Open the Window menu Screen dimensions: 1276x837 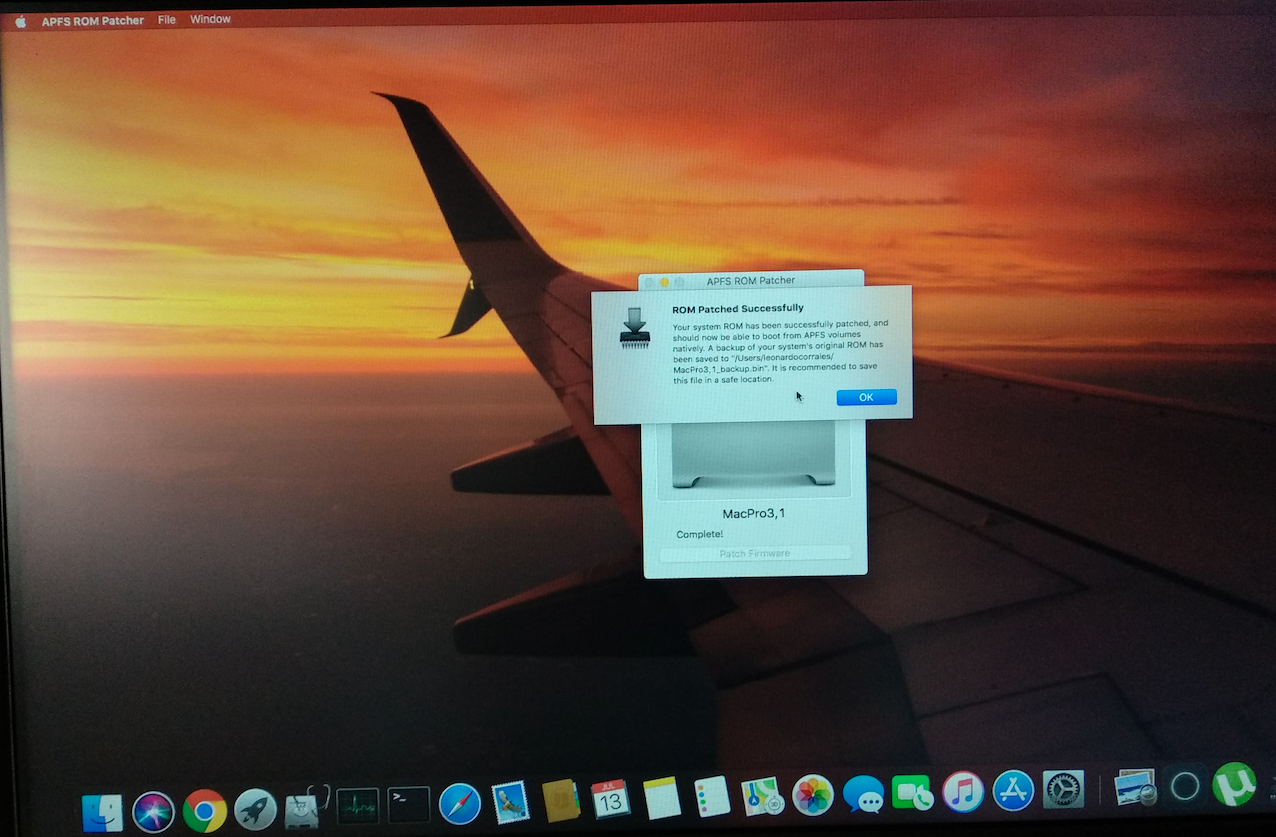[210, 19]
